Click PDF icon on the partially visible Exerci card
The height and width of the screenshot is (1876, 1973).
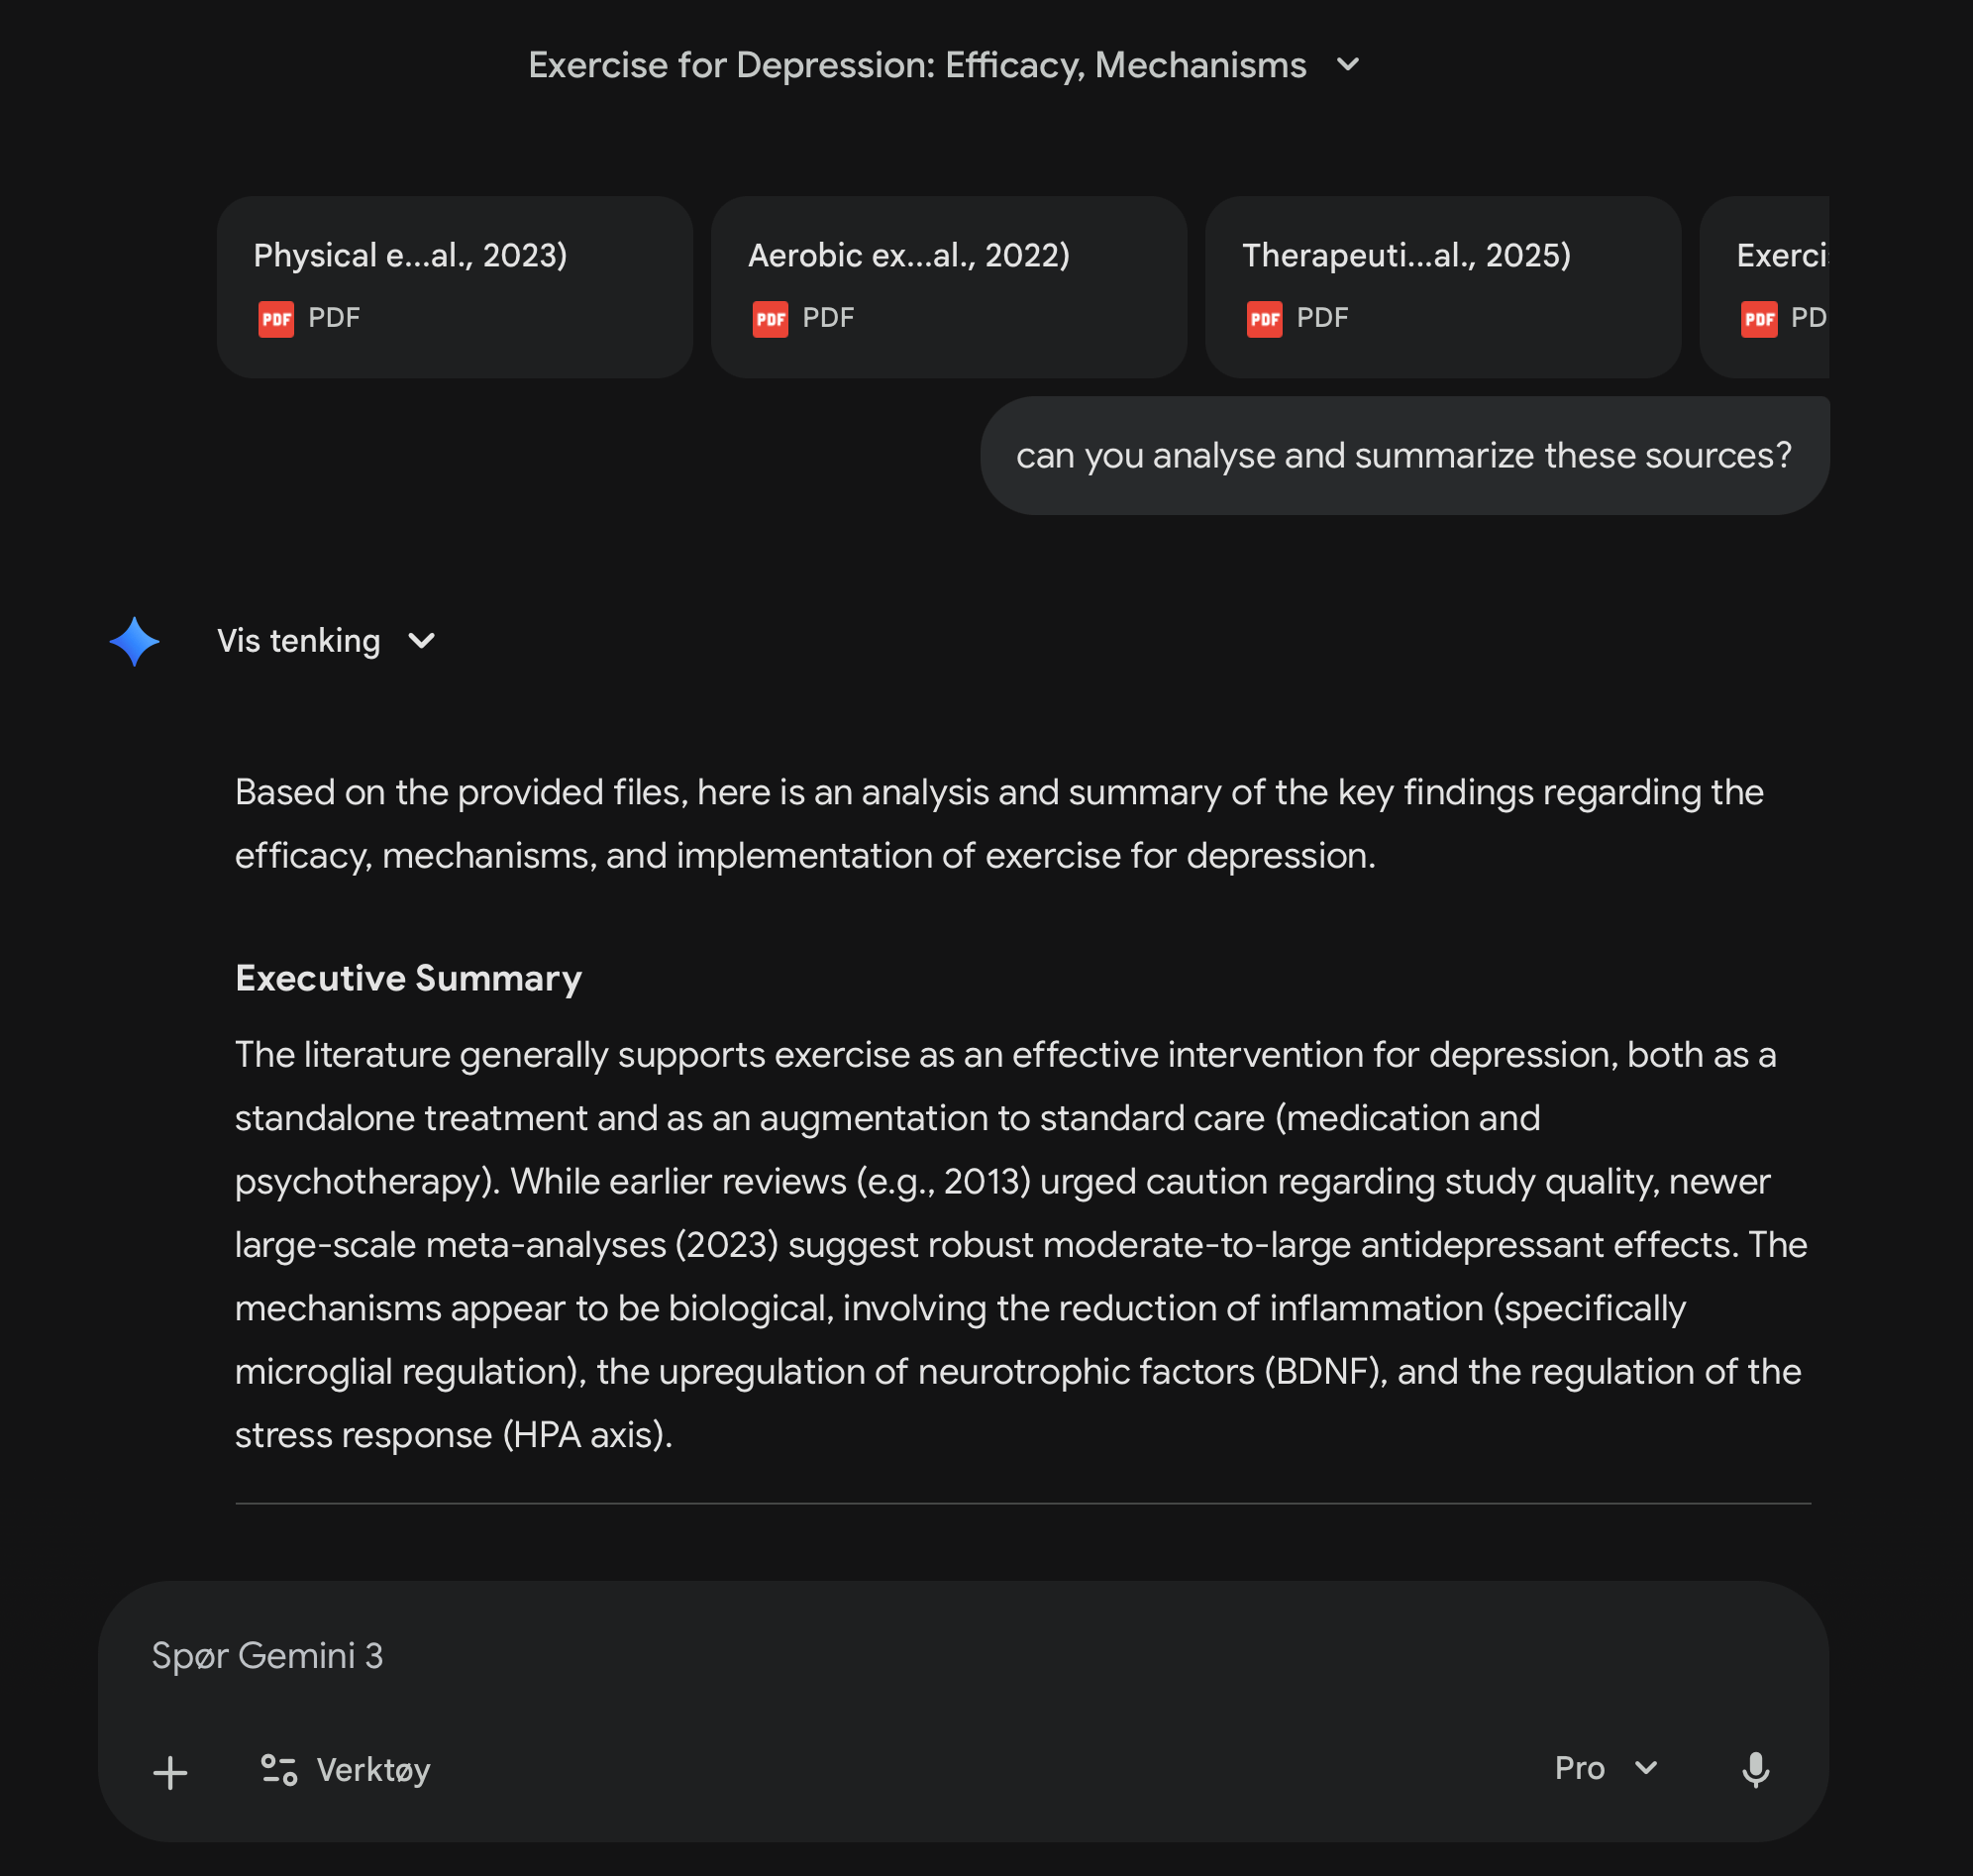coord(1758,319)
